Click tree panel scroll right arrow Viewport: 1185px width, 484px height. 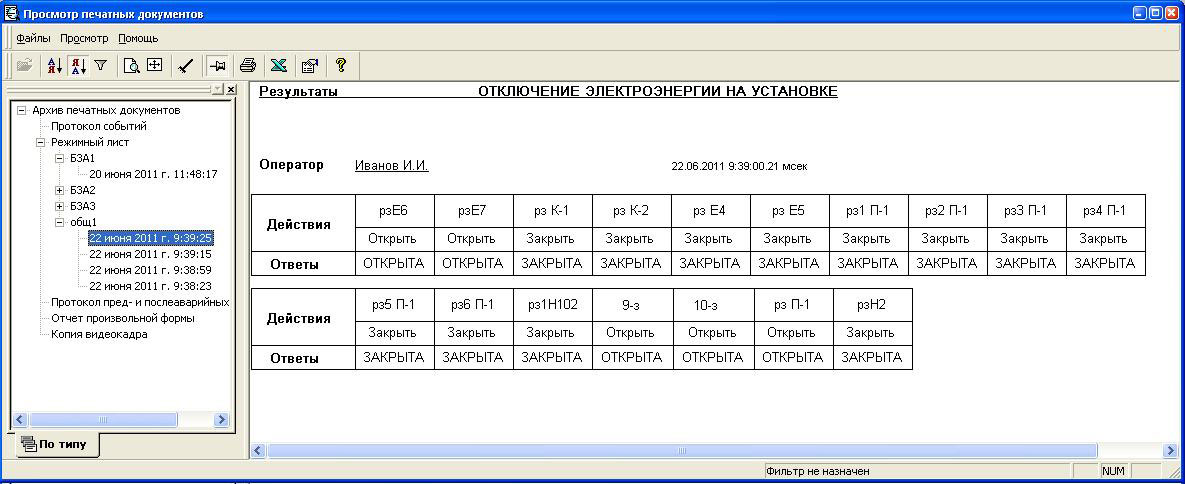(221, 419)
